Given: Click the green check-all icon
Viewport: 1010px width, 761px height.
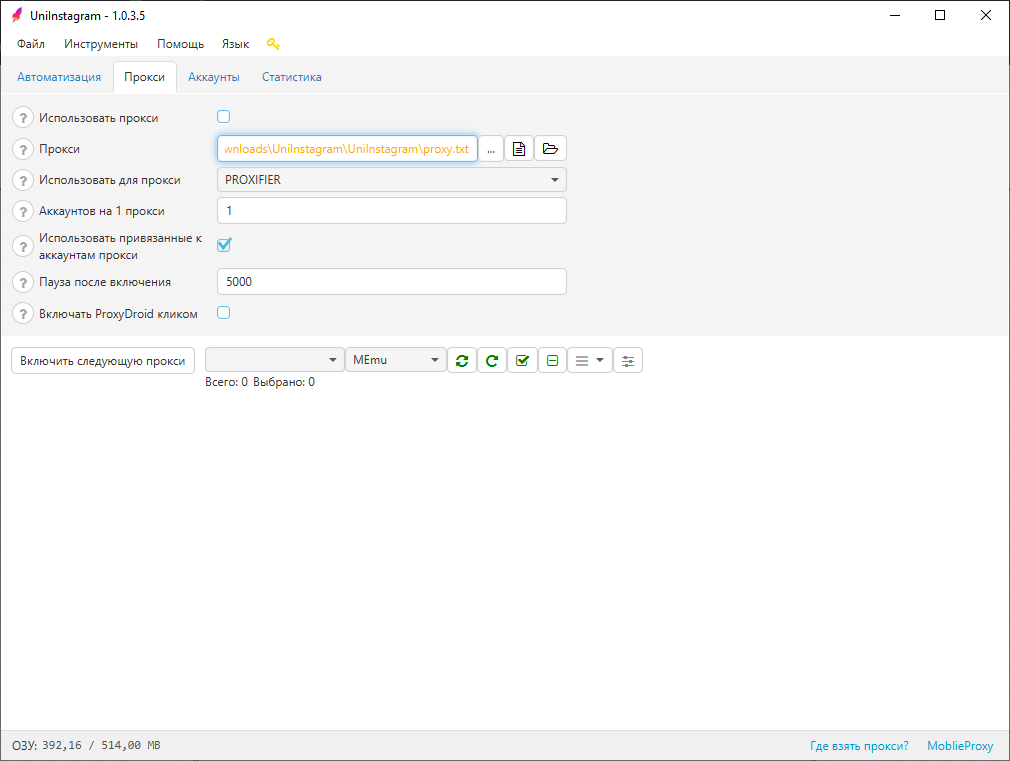Looking at the screenshot, I should (522, 361).
